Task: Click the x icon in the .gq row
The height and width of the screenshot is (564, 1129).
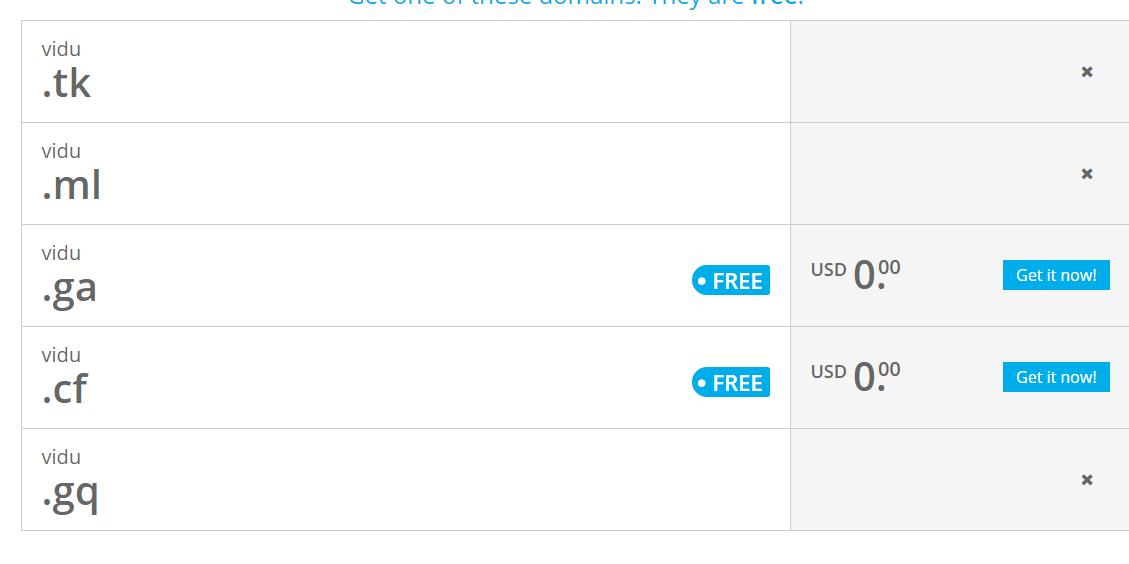Action: click(1087, 480)
